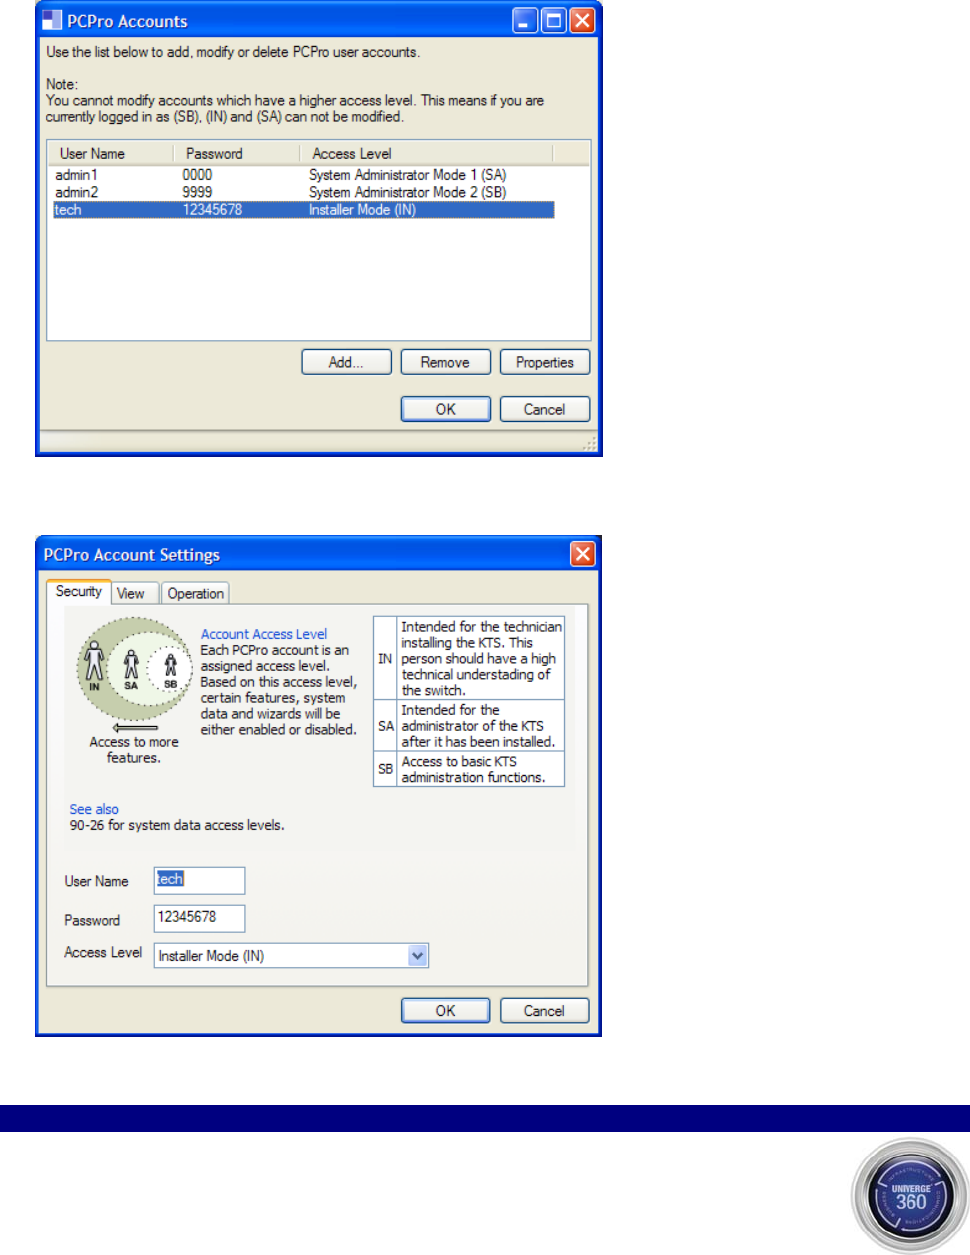970x1255 pixels.
Task: Cancel the PCPro Account Settings dialog
Action: [x=544, y=1011]
